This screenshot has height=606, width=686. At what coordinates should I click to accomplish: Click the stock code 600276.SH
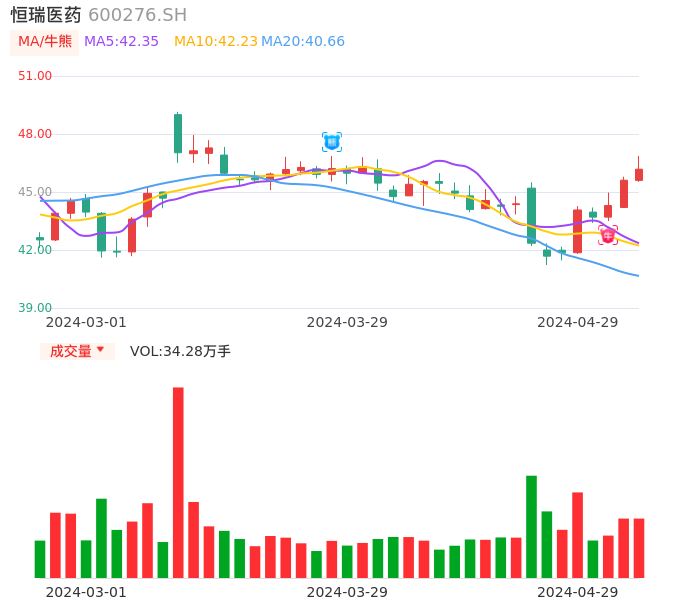click(x=137, y=15)
